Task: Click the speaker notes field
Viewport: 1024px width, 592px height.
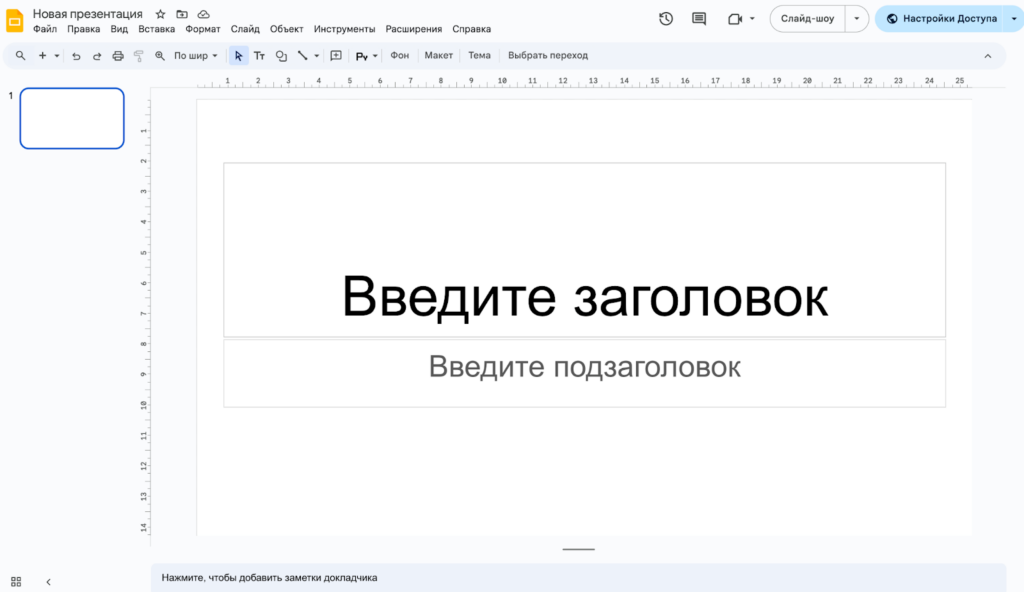Action: (x=400, y=577)
